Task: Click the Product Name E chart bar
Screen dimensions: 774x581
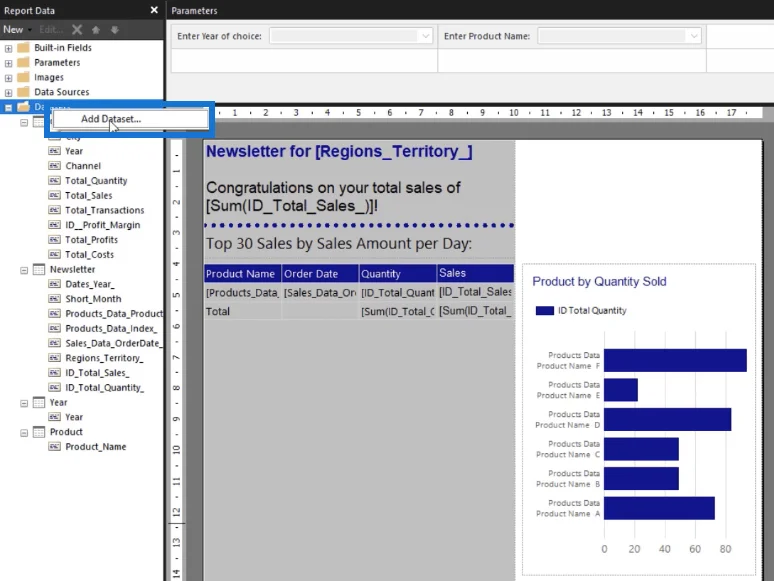Action: coord(620,390)
